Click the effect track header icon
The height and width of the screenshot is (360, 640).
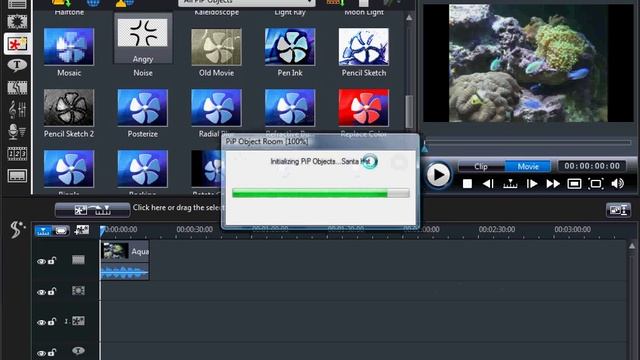[78, 291]
